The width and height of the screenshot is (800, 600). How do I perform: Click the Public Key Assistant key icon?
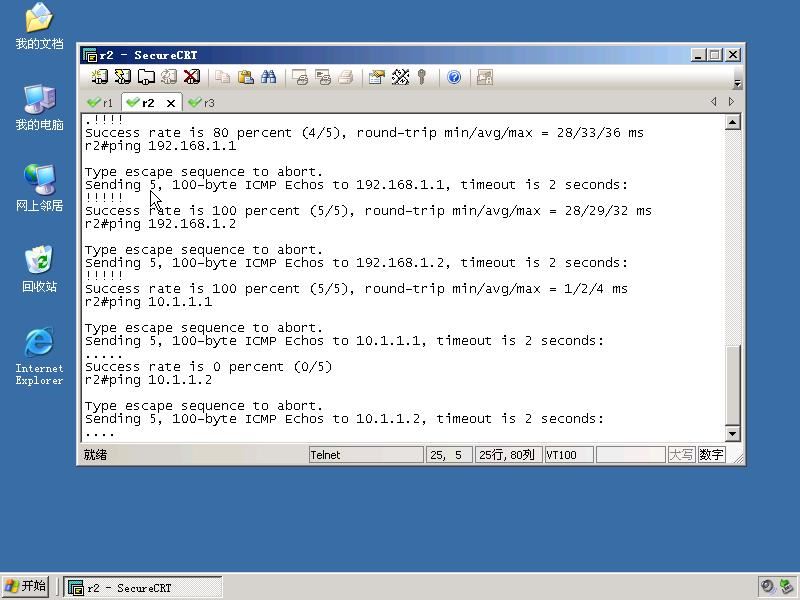pyautogui.click(x=422, y=77)
